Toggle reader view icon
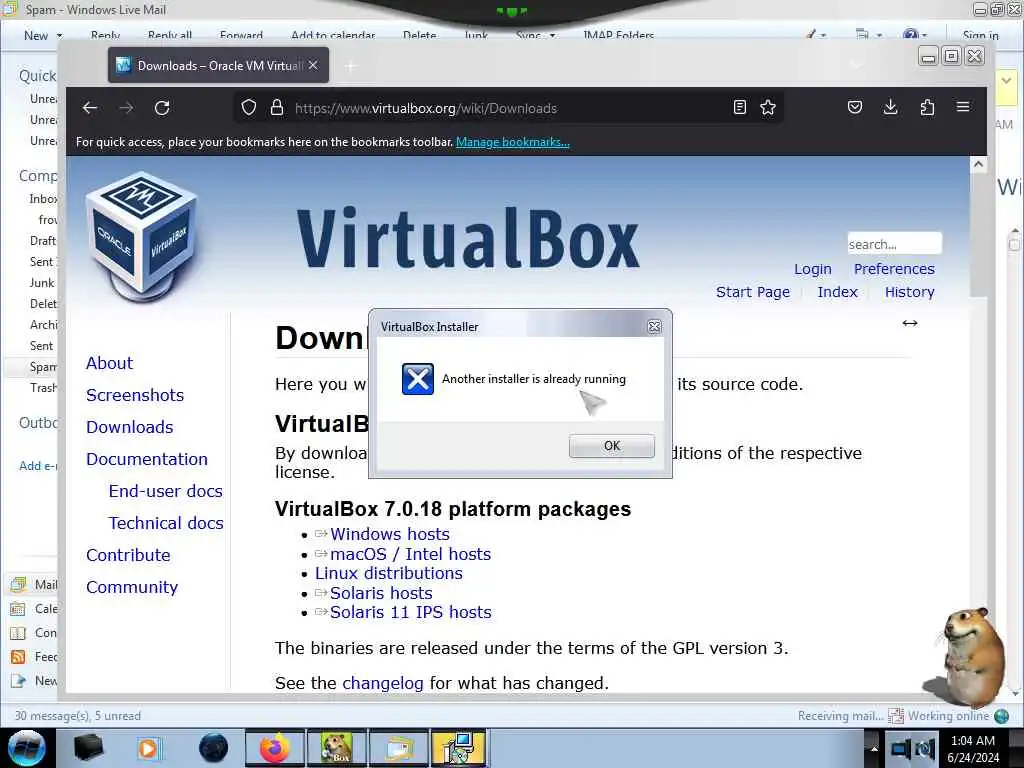Viewport: 1024px width, 768px height. tap(739, 108)
